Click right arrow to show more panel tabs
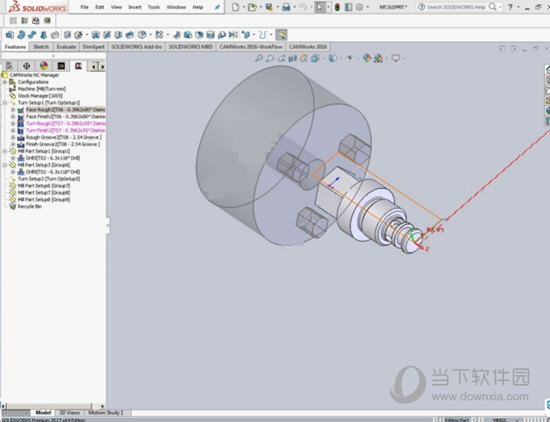The height and width of the screenshot is (422, 550). coord(102,66)
